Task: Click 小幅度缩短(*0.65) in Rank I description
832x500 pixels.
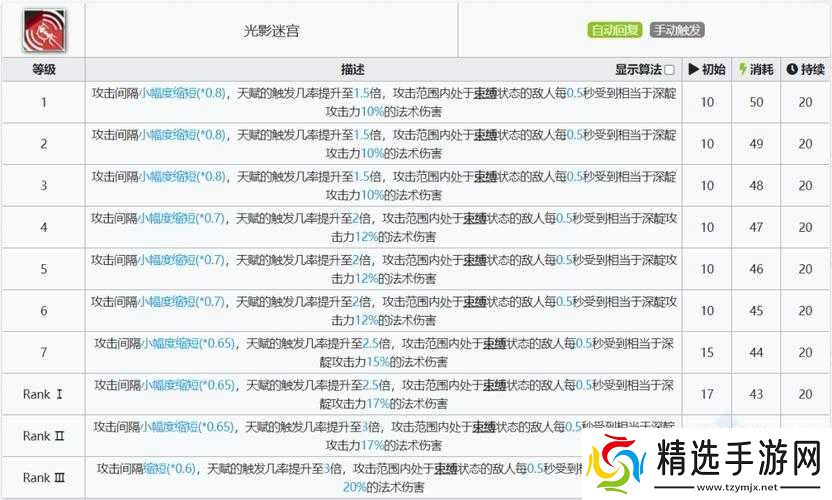Action: pyautogui.click(x=188, y=385)
